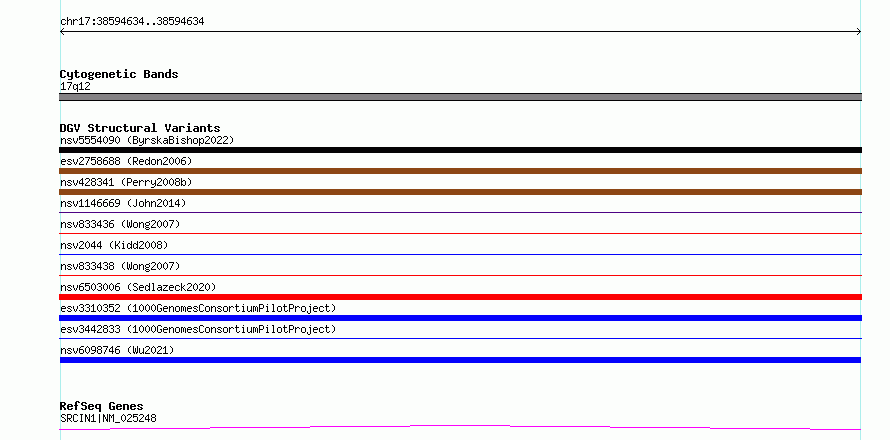Click the thick red nsv6503006 variant bar

tap(460, 297)
